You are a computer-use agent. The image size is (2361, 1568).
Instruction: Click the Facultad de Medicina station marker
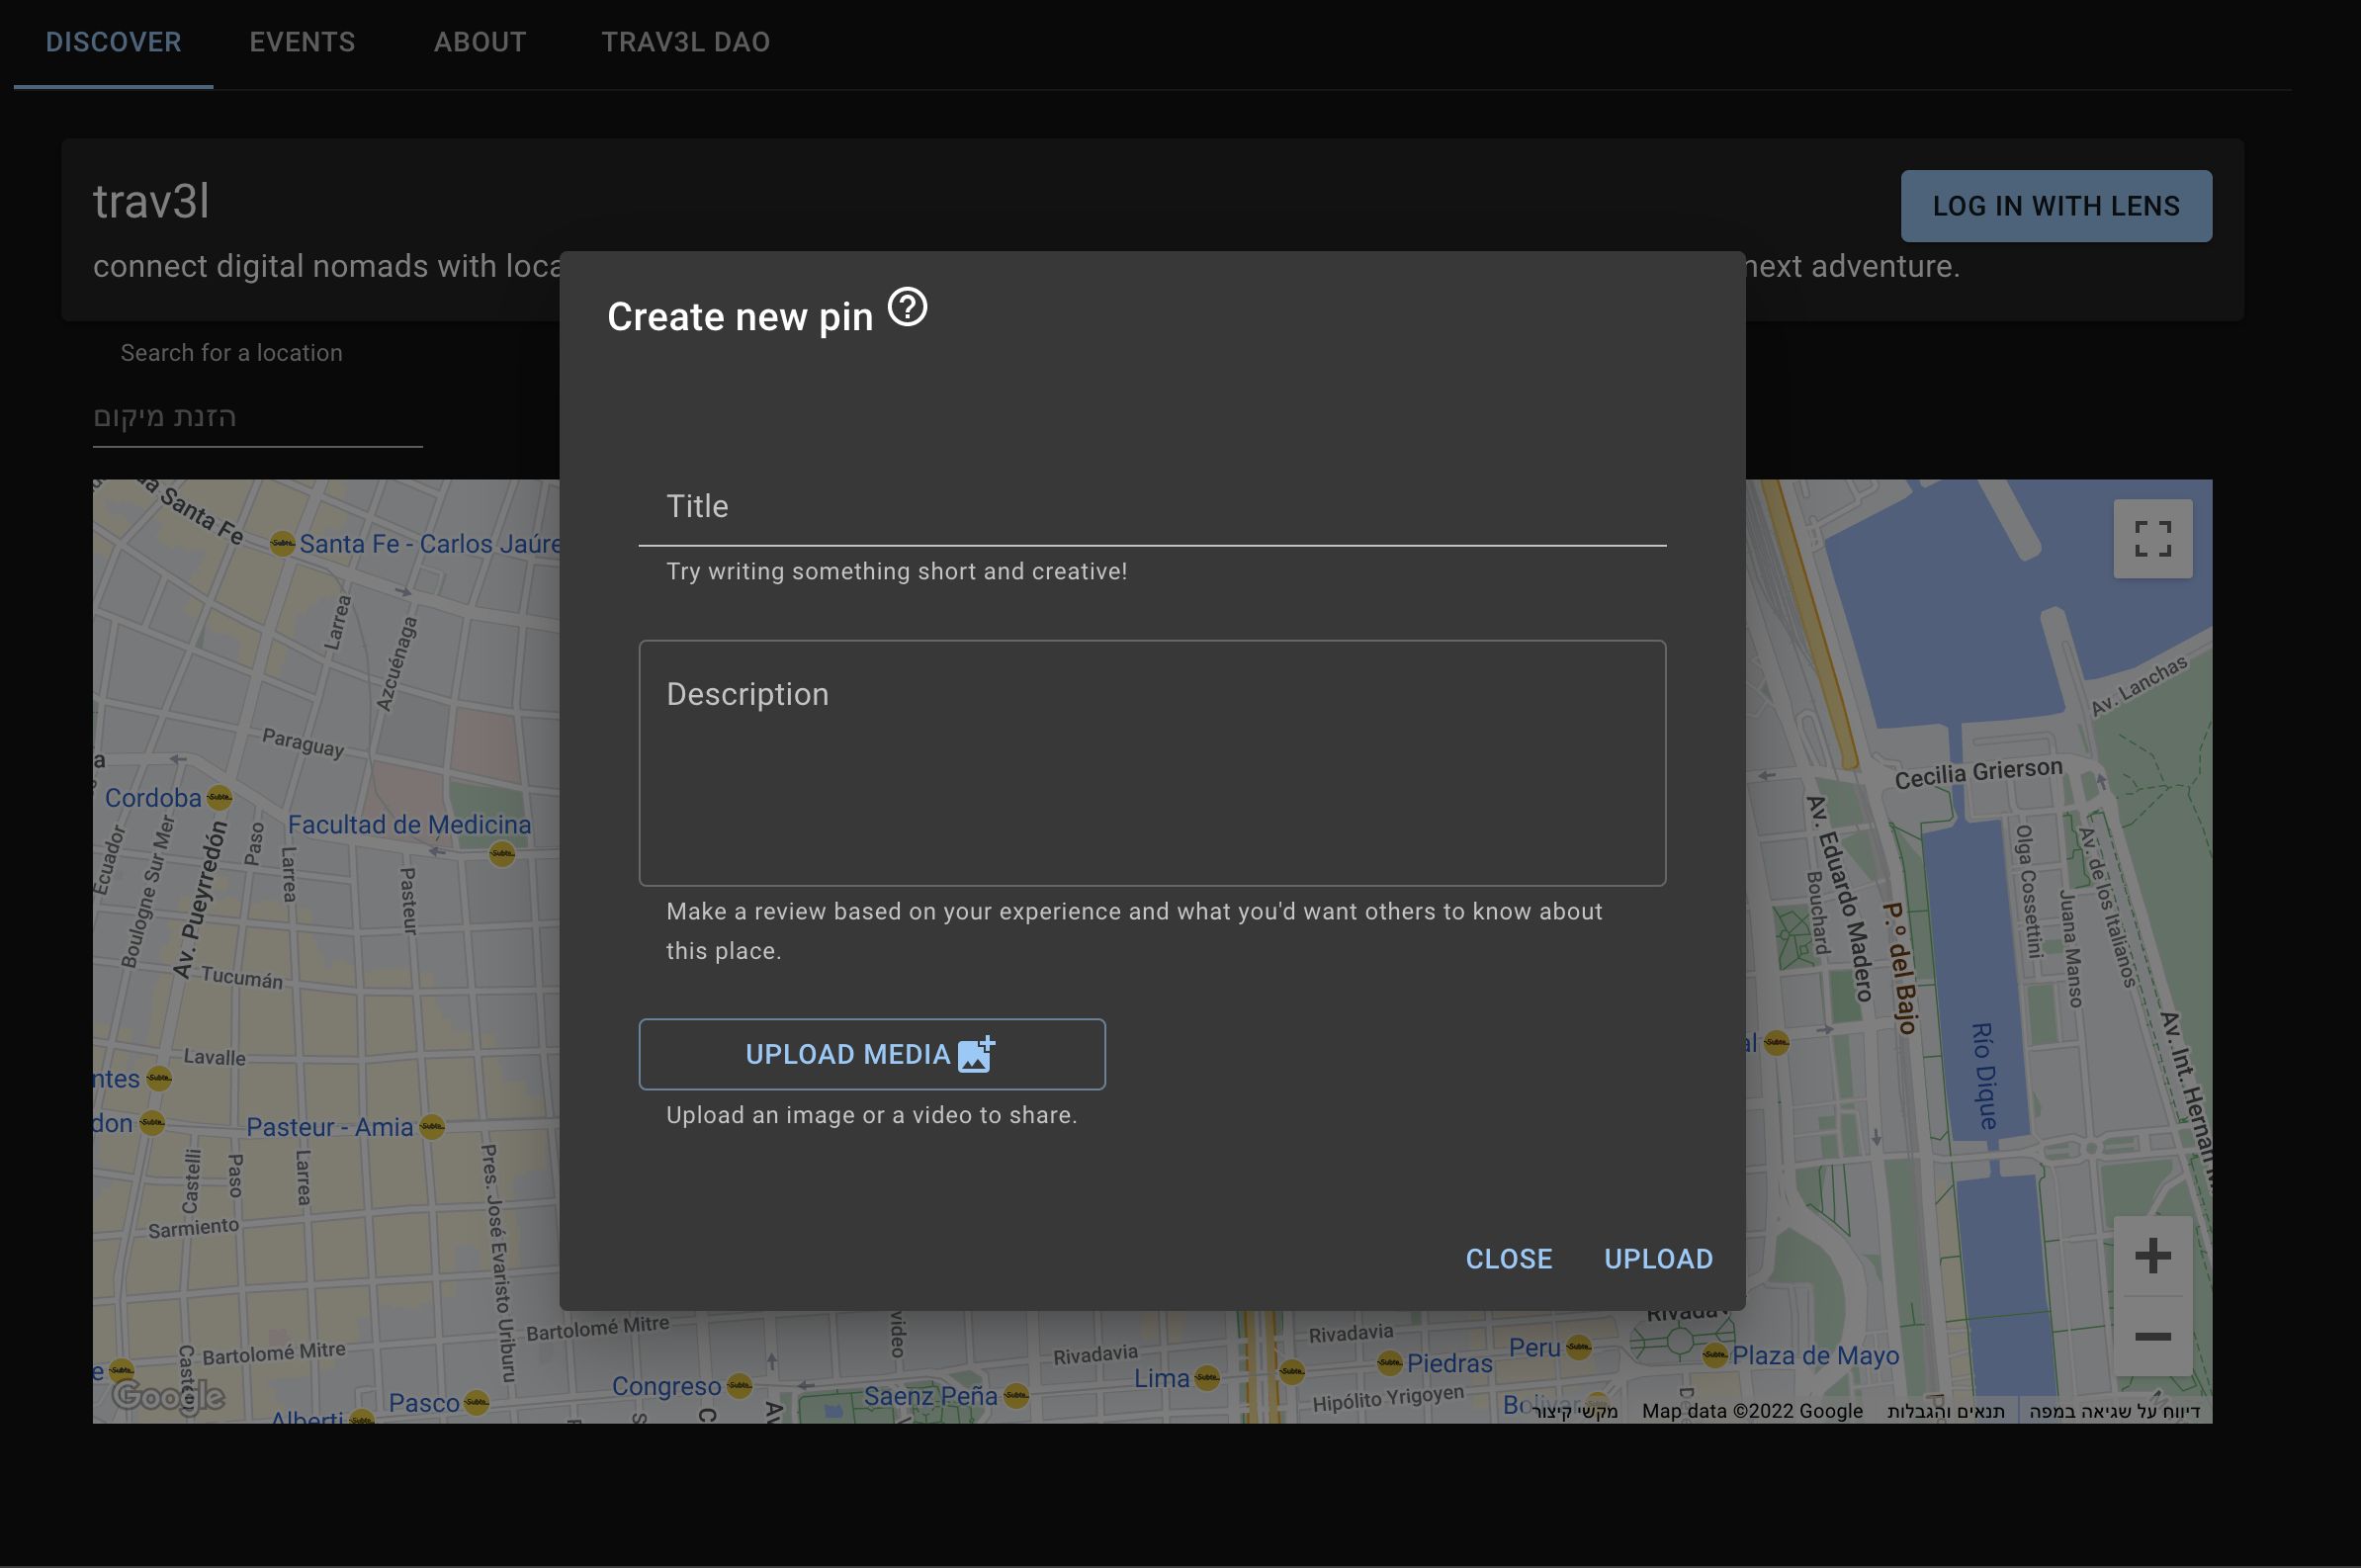502,853
